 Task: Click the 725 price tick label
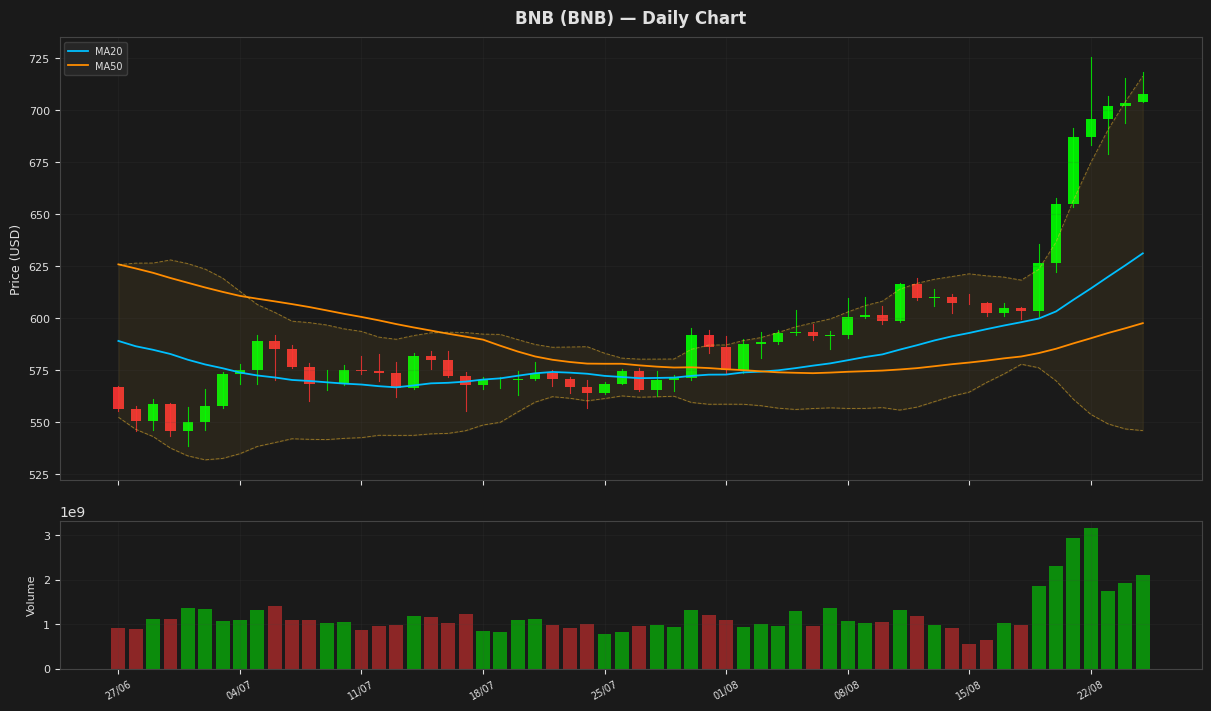(x=38, y=60)
